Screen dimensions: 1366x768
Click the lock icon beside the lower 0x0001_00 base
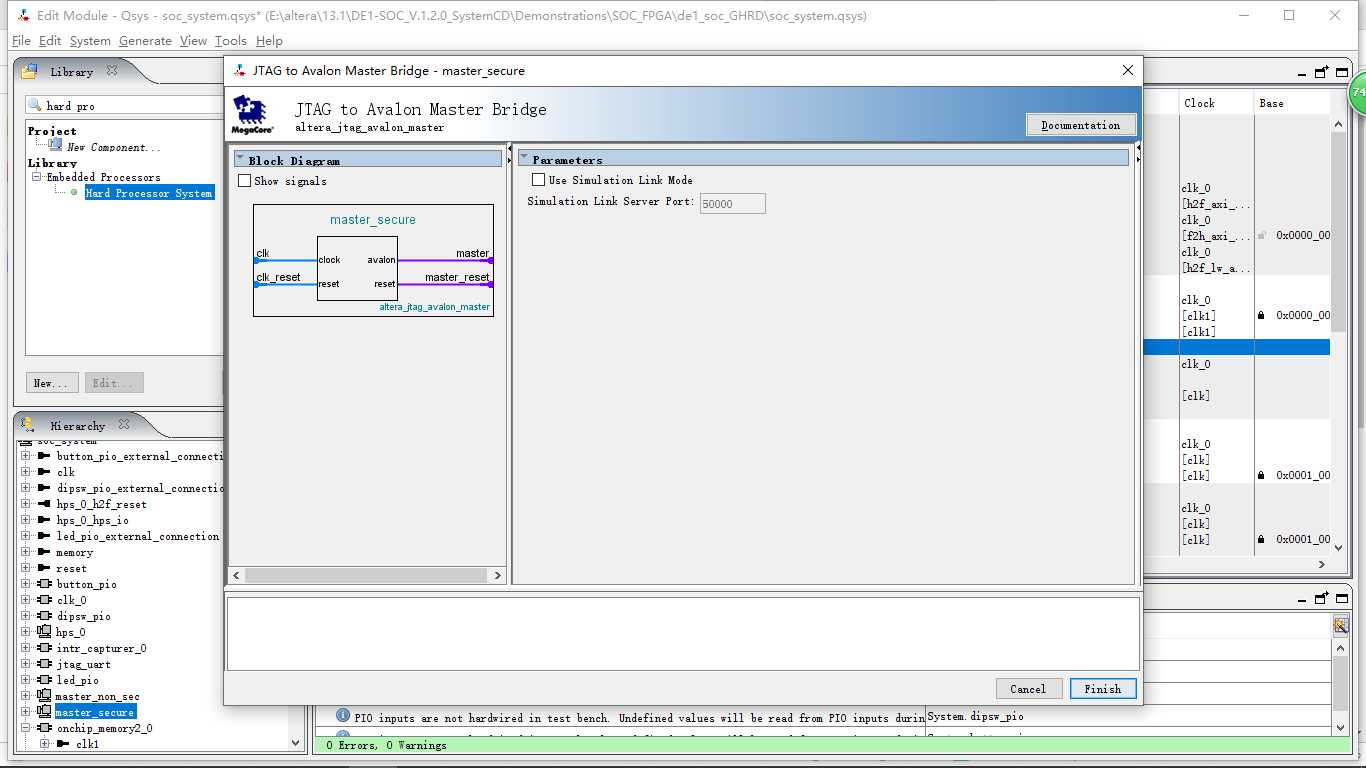click(x=1261, y=540)
